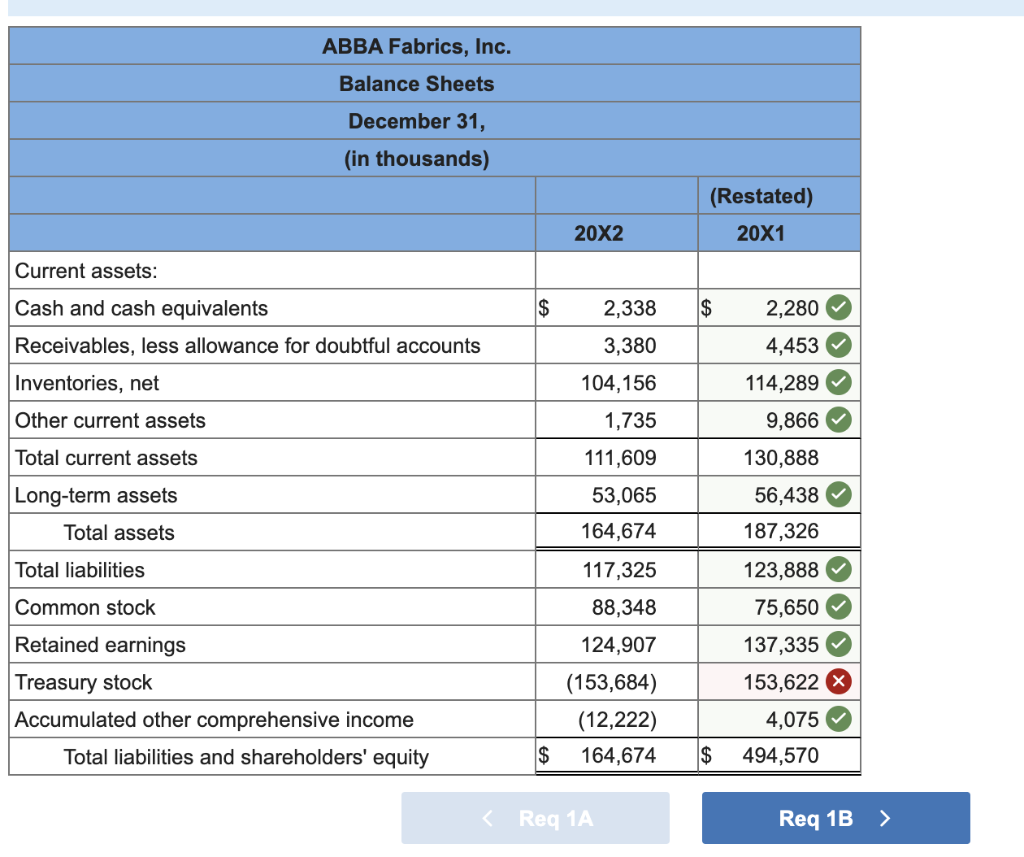1024x857 pixels.
Task: Click the green checkmark beside 4,453 receivables
Action: point(839,345)
